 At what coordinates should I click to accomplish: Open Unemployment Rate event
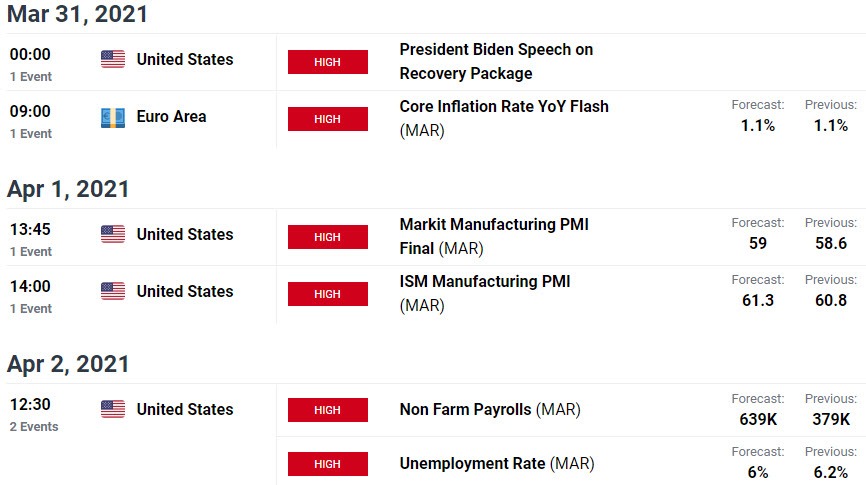tap(497, 463)
